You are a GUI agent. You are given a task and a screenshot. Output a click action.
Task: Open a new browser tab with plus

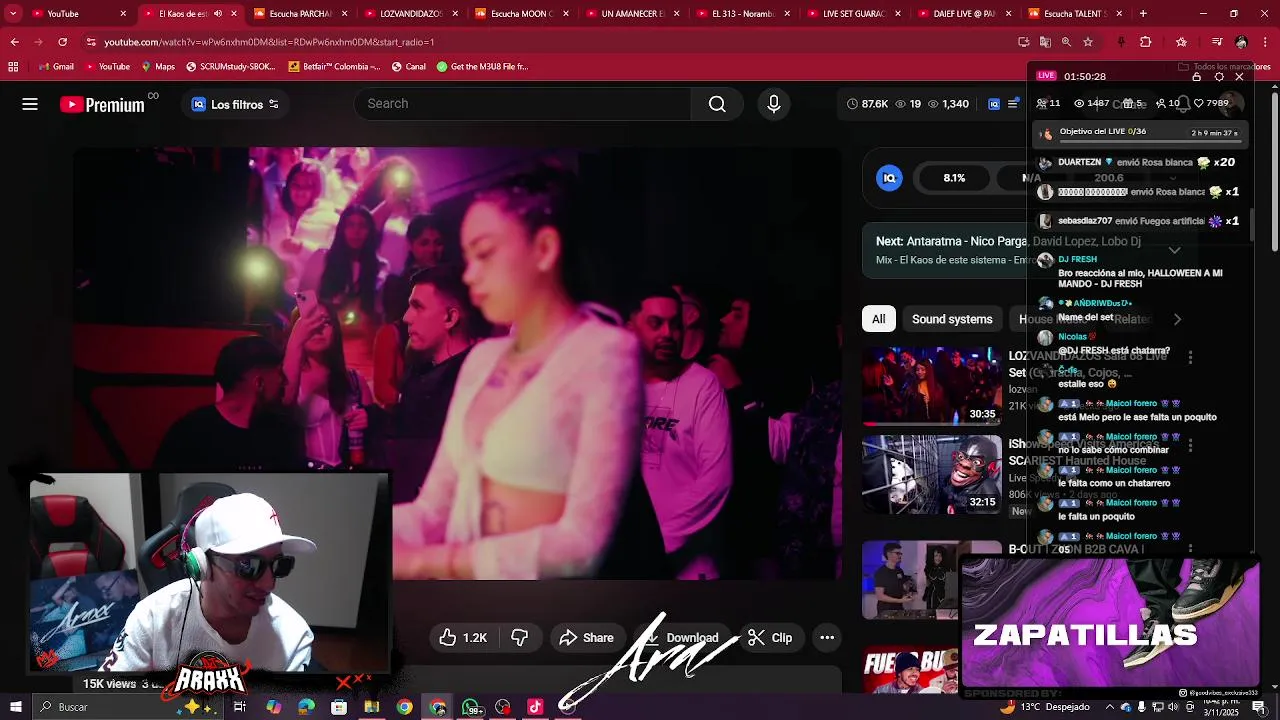tap(1143, 14)
